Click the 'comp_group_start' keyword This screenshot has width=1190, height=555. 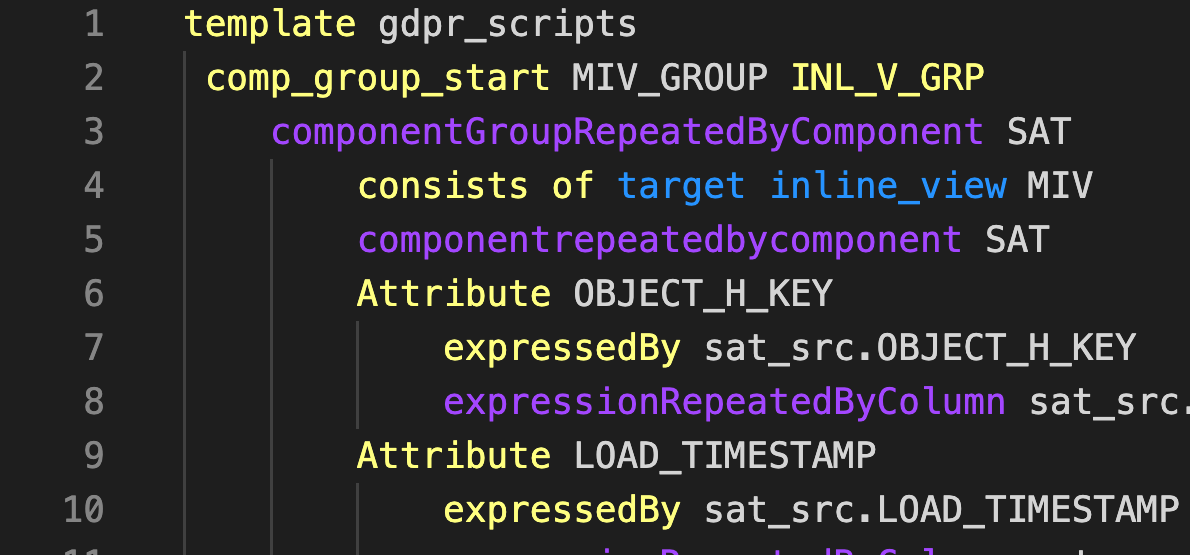[378, 79]
